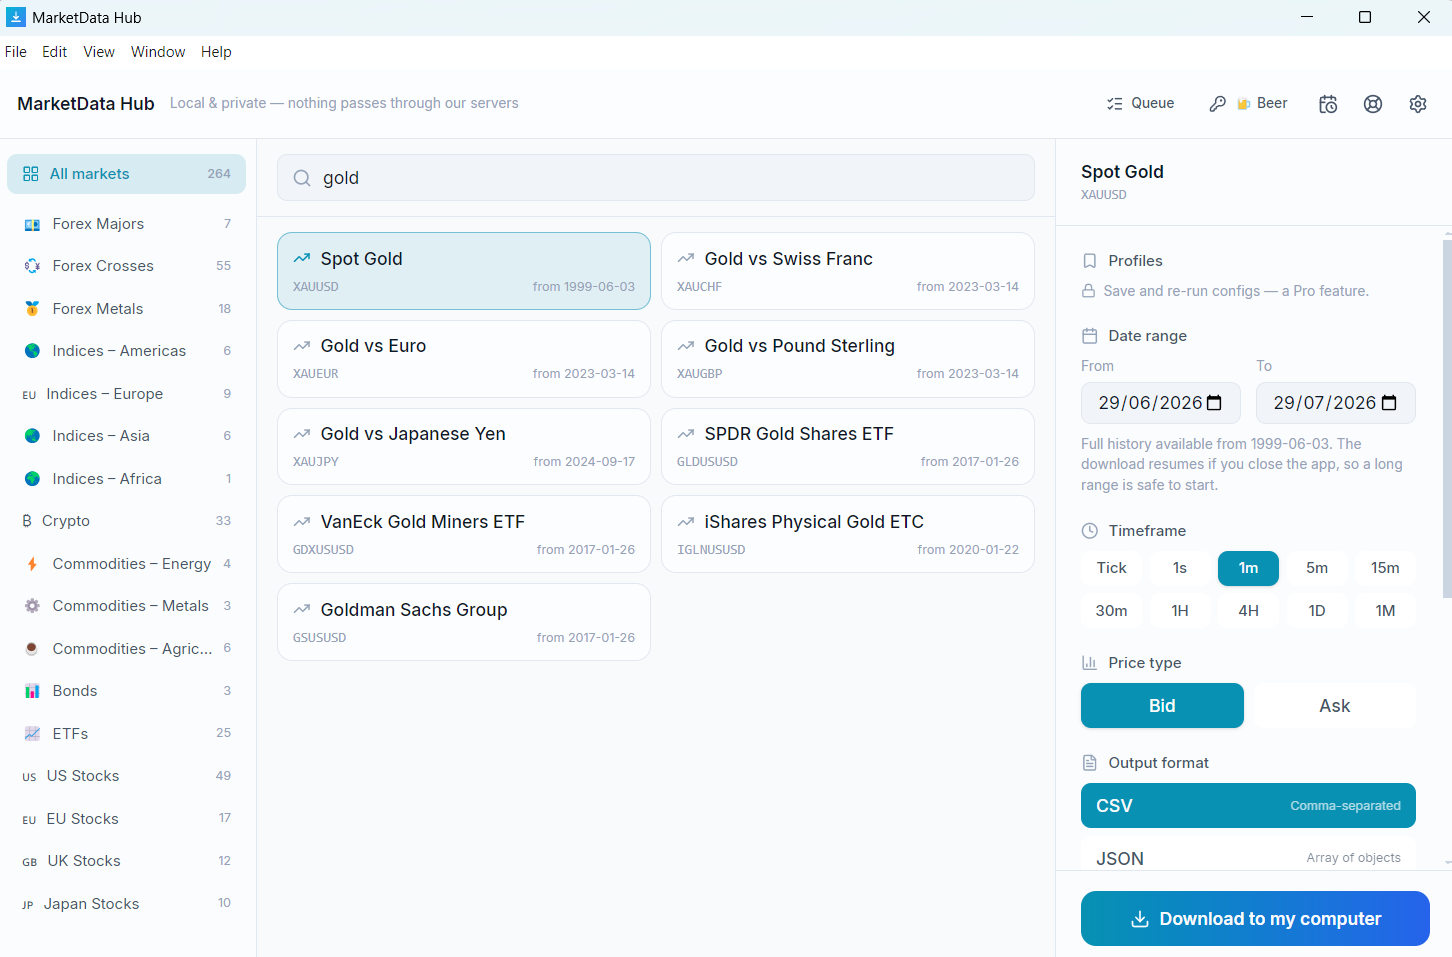Click the search field containing gold

point(656,178)
